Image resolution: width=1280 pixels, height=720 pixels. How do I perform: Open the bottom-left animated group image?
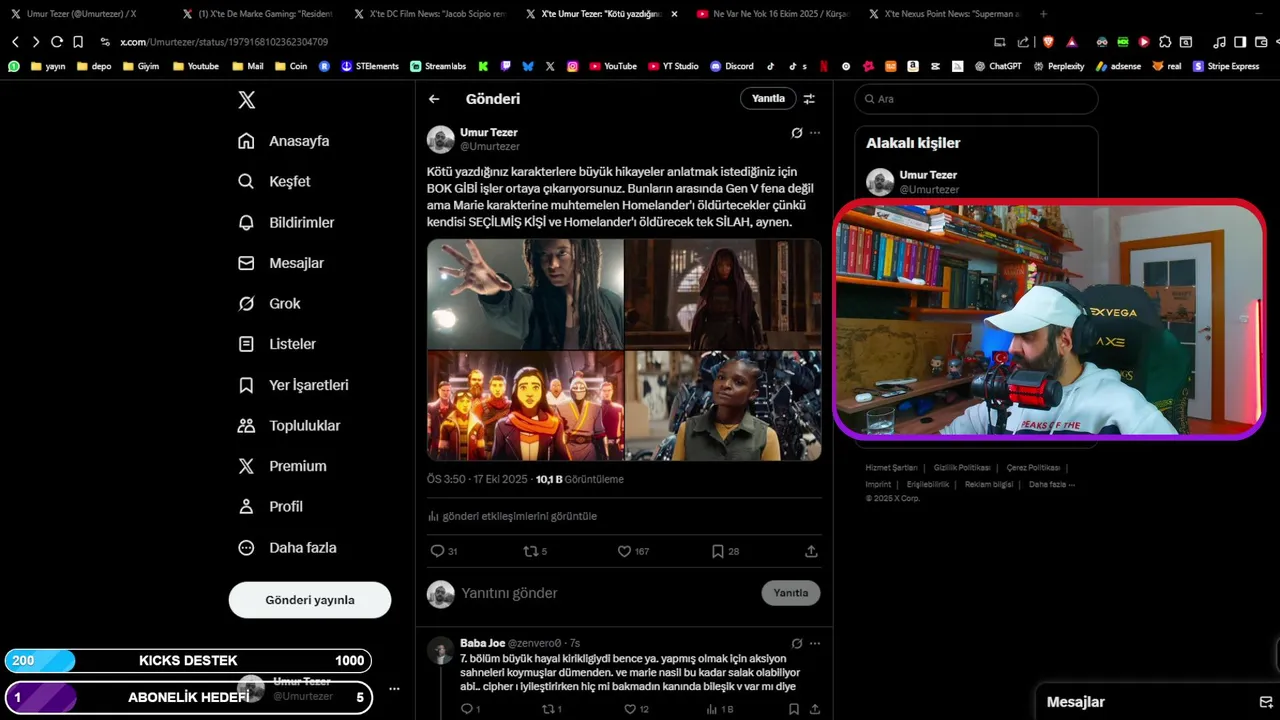525,406
